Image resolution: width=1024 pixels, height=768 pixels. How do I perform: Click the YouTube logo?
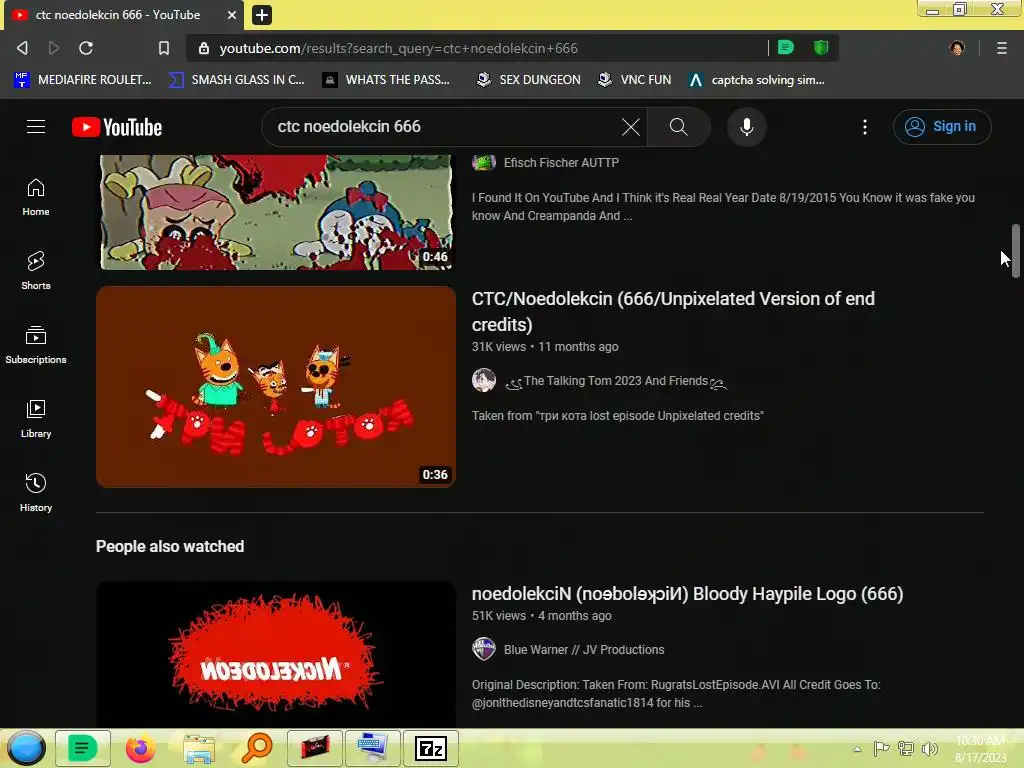[x=117, y=127]
